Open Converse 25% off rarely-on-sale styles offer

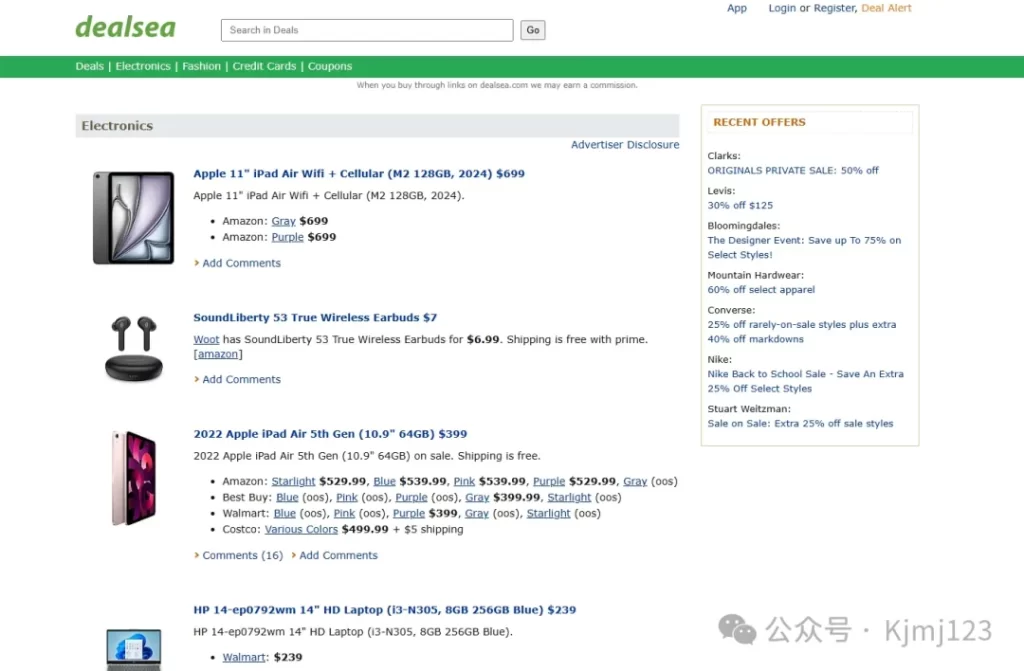801,332
